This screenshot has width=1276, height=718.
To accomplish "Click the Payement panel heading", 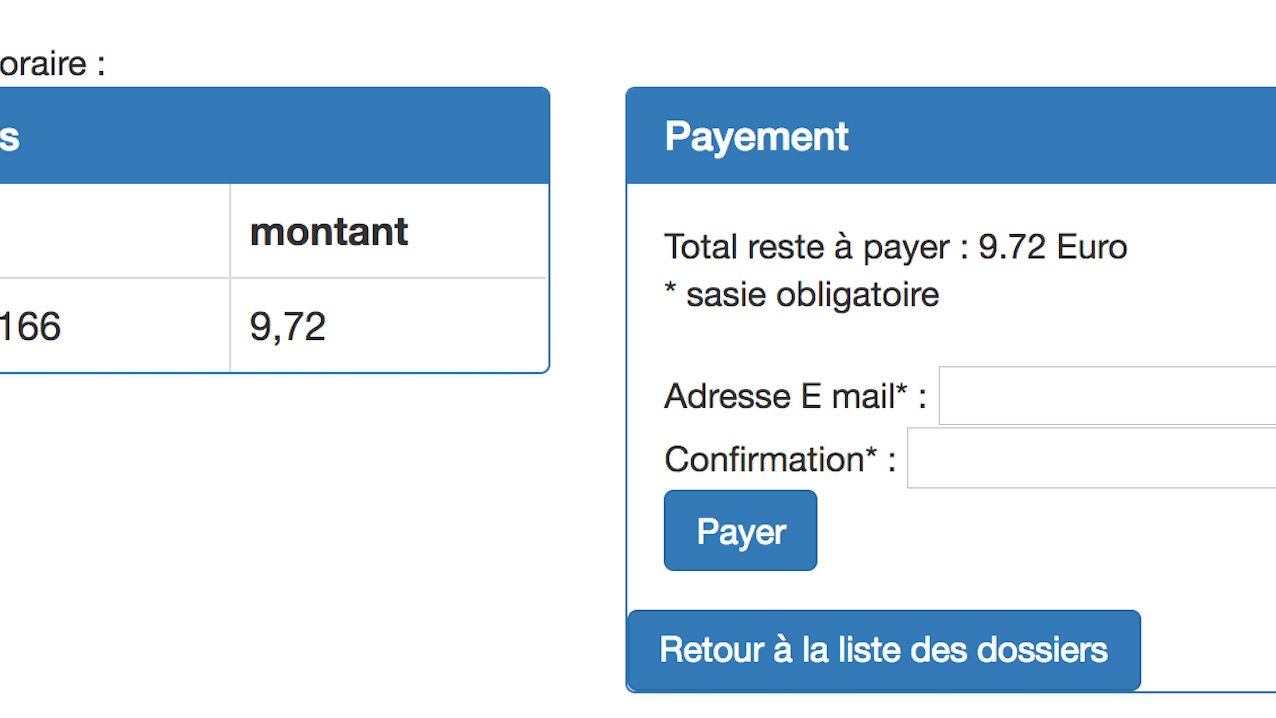I will (756, 136).
